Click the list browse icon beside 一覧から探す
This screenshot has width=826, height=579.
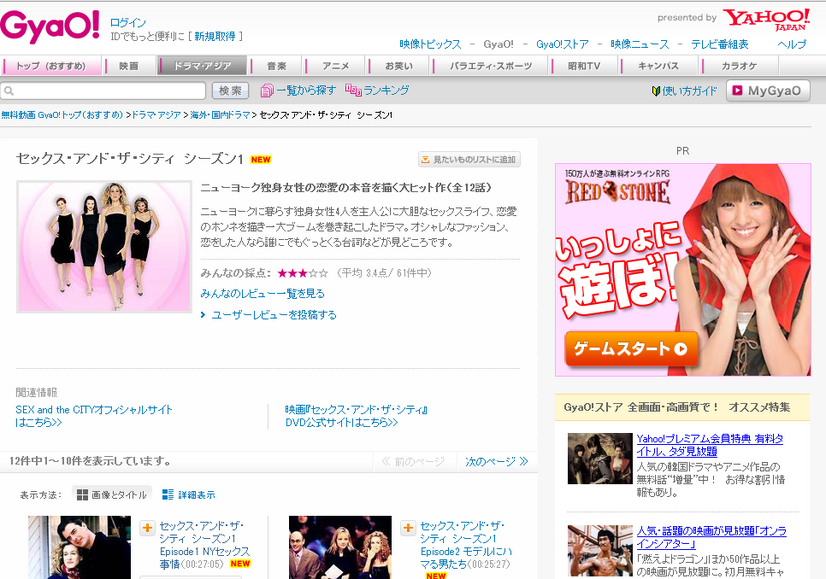[267, 91]
